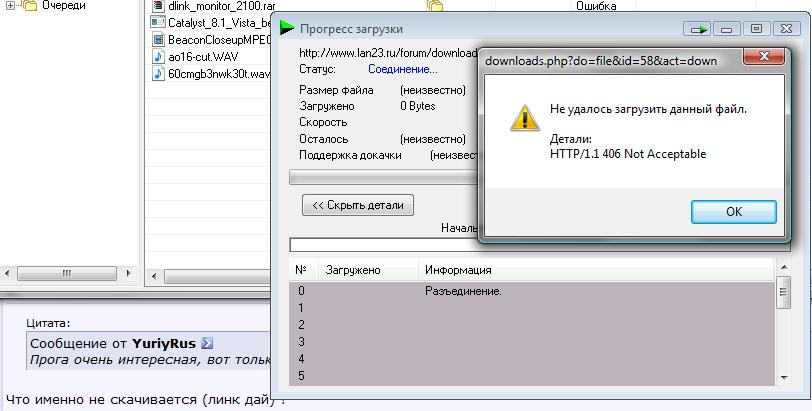
Task: Click the warning icon in error dialog
Action: [x=525, y=118]
